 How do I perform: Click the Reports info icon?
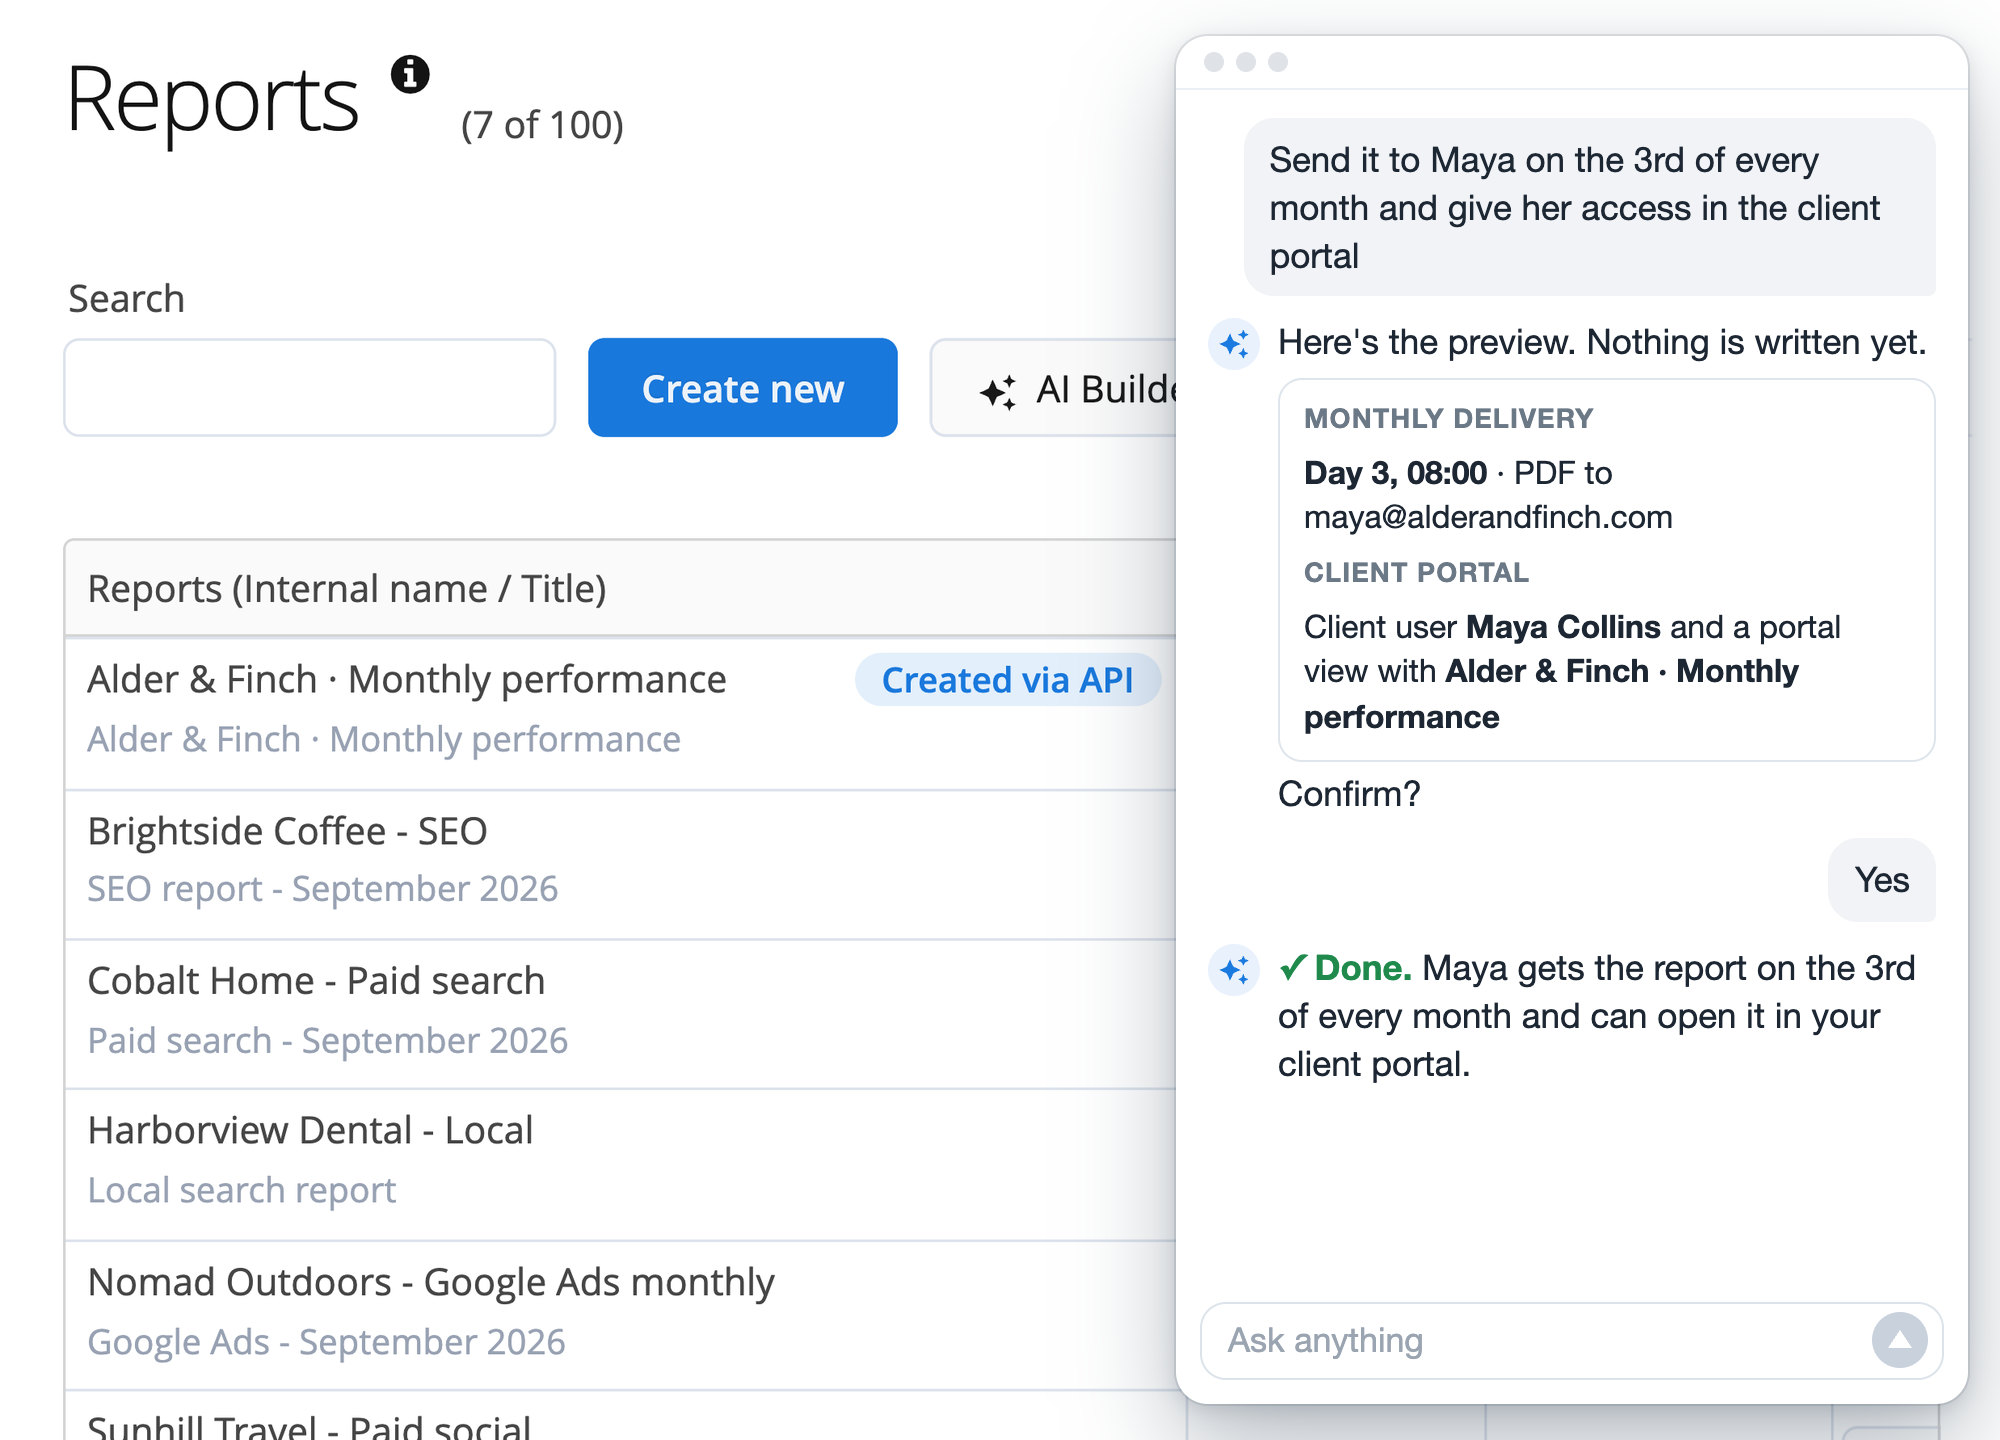[x=410, y=74]
